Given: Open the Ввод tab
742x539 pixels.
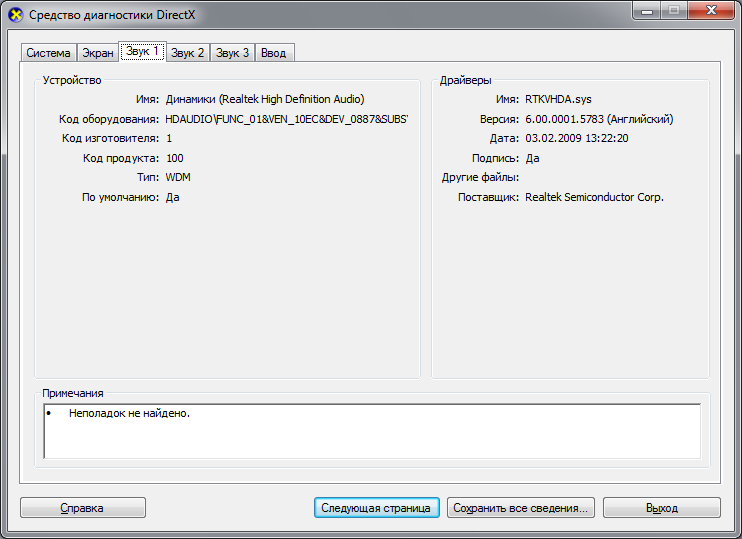Looking at the screenshot, I should coord(274,53).
